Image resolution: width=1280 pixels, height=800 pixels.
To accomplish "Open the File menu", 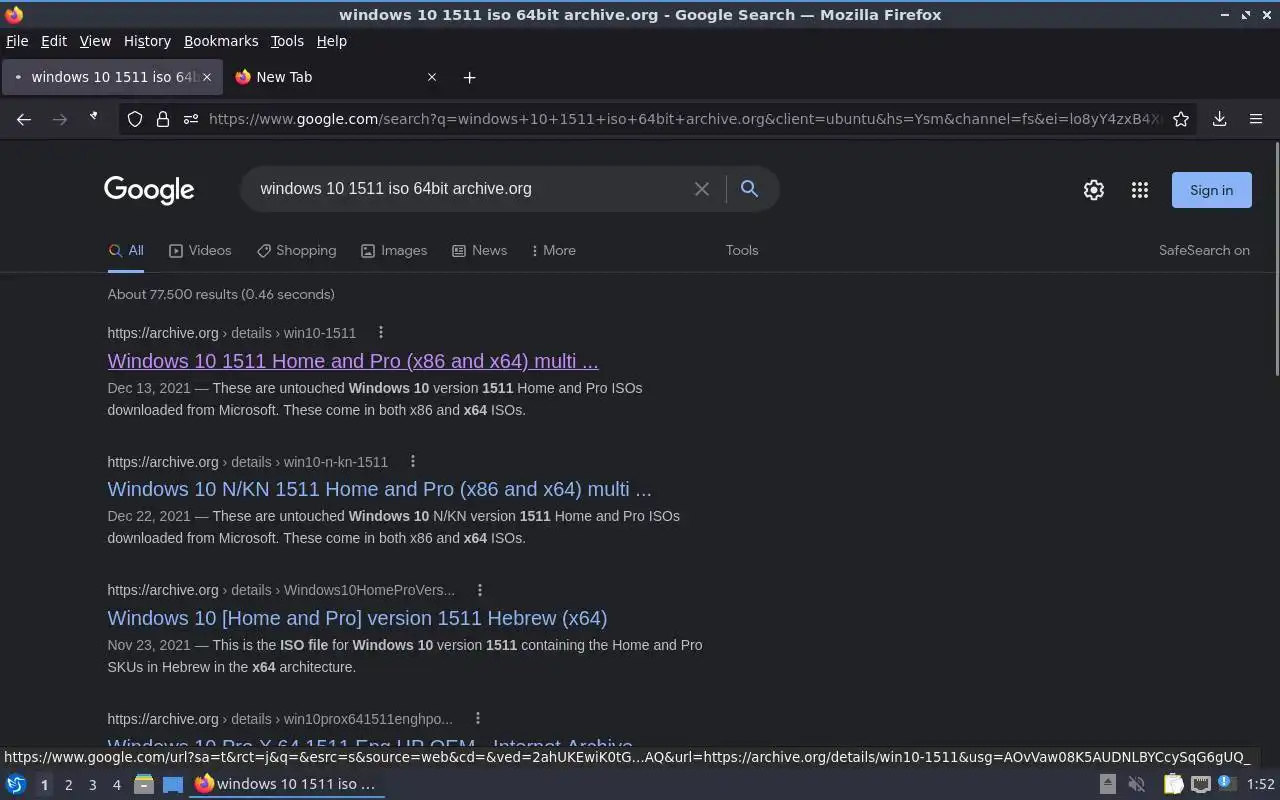I will [17, 41].
